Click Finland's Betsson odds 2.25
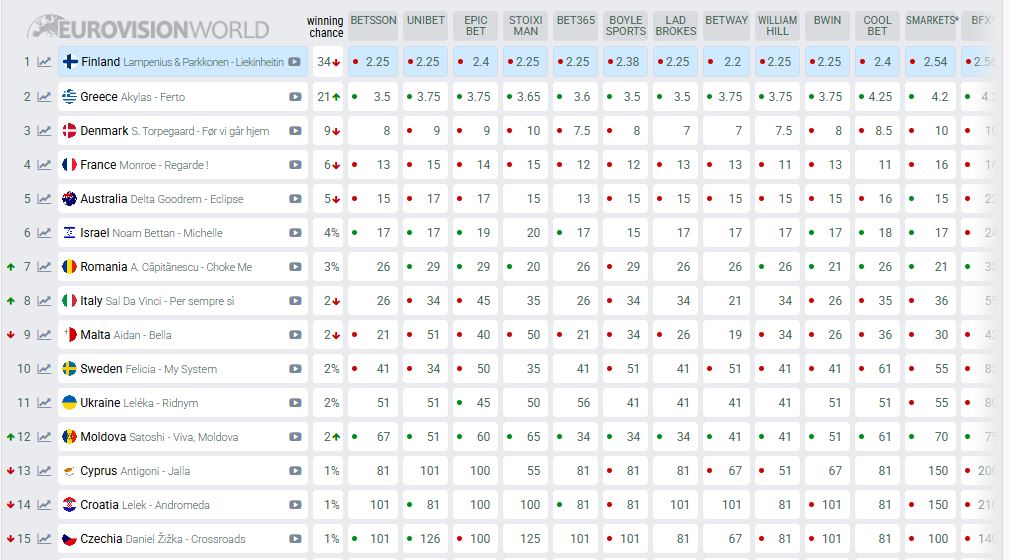Viewport: 1009px width, 560px height. pyautogui.click(x=373, y=62)
